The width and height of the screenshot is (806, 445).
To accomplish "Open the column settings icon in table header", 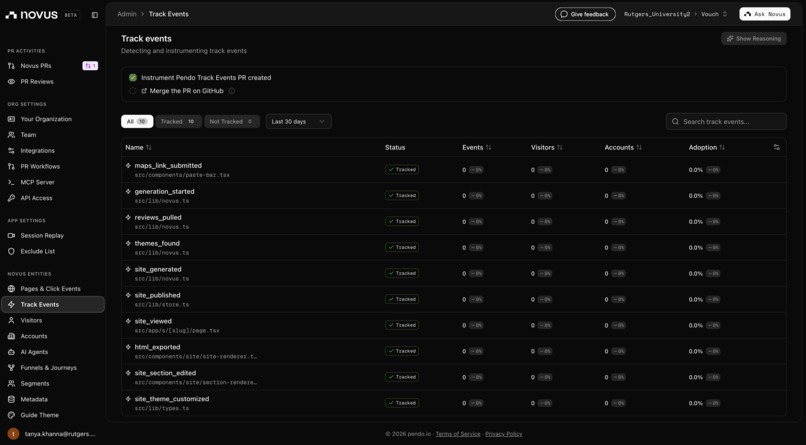I will pos(776,147).
